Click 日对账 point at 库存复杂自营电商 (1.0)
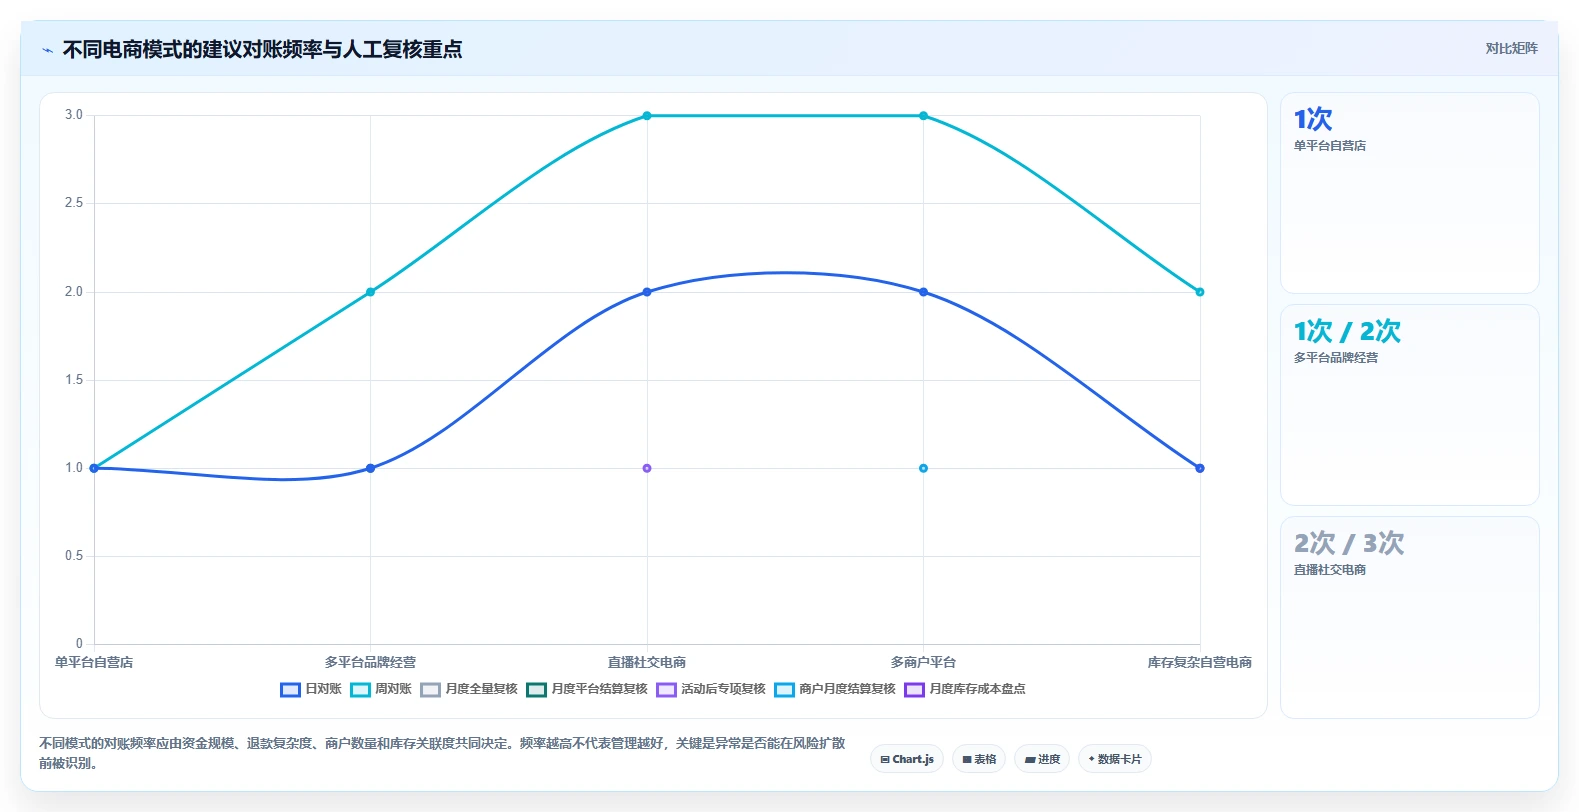Screen dimensions: 1579x812 pyautogui.click(x=1200, y=468)
